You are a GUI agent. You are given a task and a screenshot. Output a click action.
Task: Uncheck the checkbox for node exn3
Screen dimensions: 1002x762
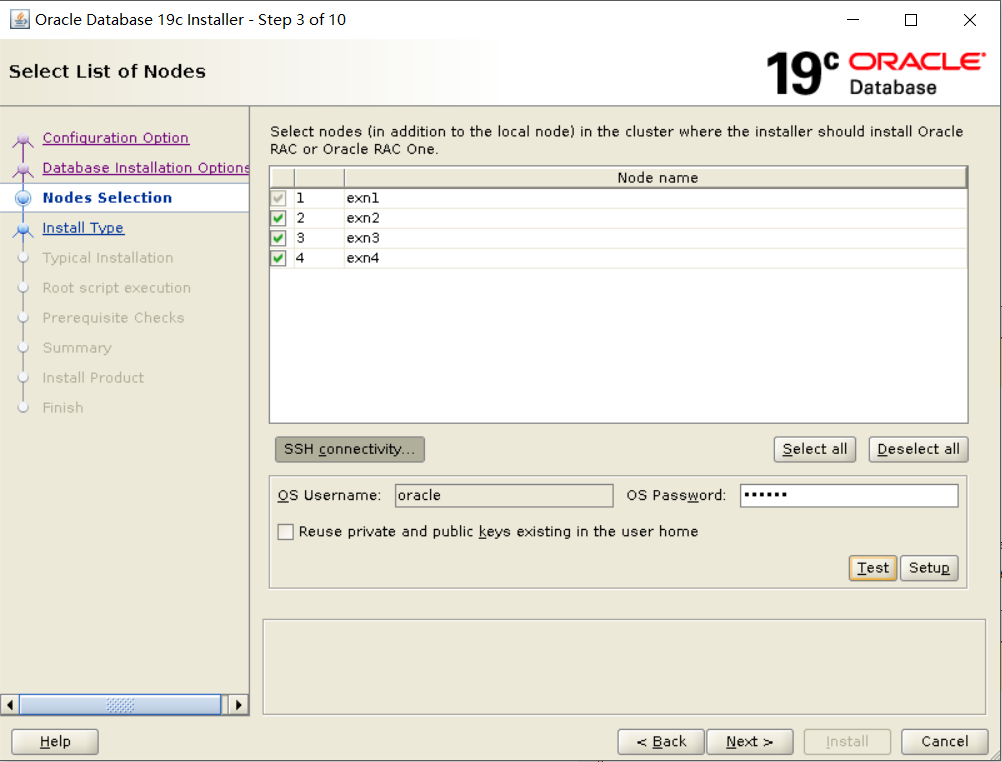point(278,238)
